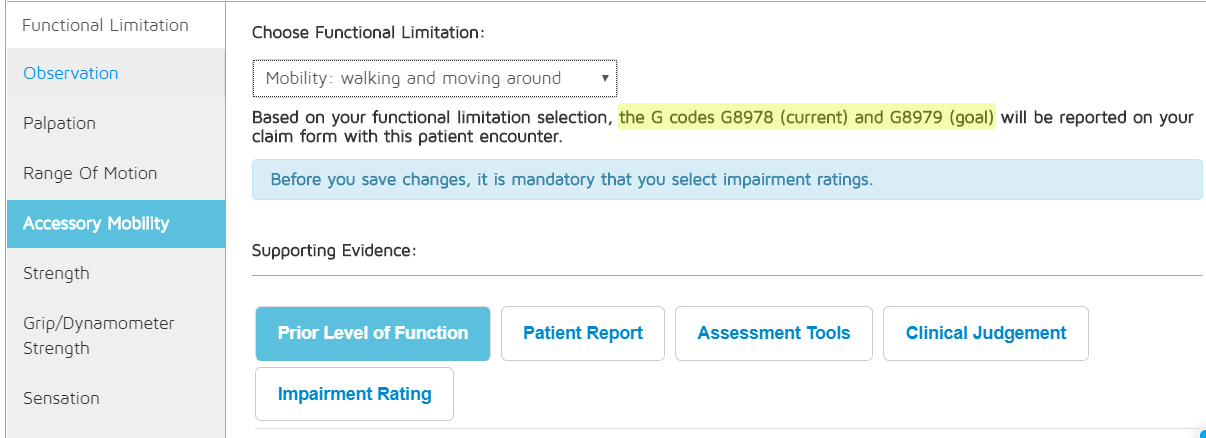Open the Functional Limitation sidebar tab

[x=105, y=25]
